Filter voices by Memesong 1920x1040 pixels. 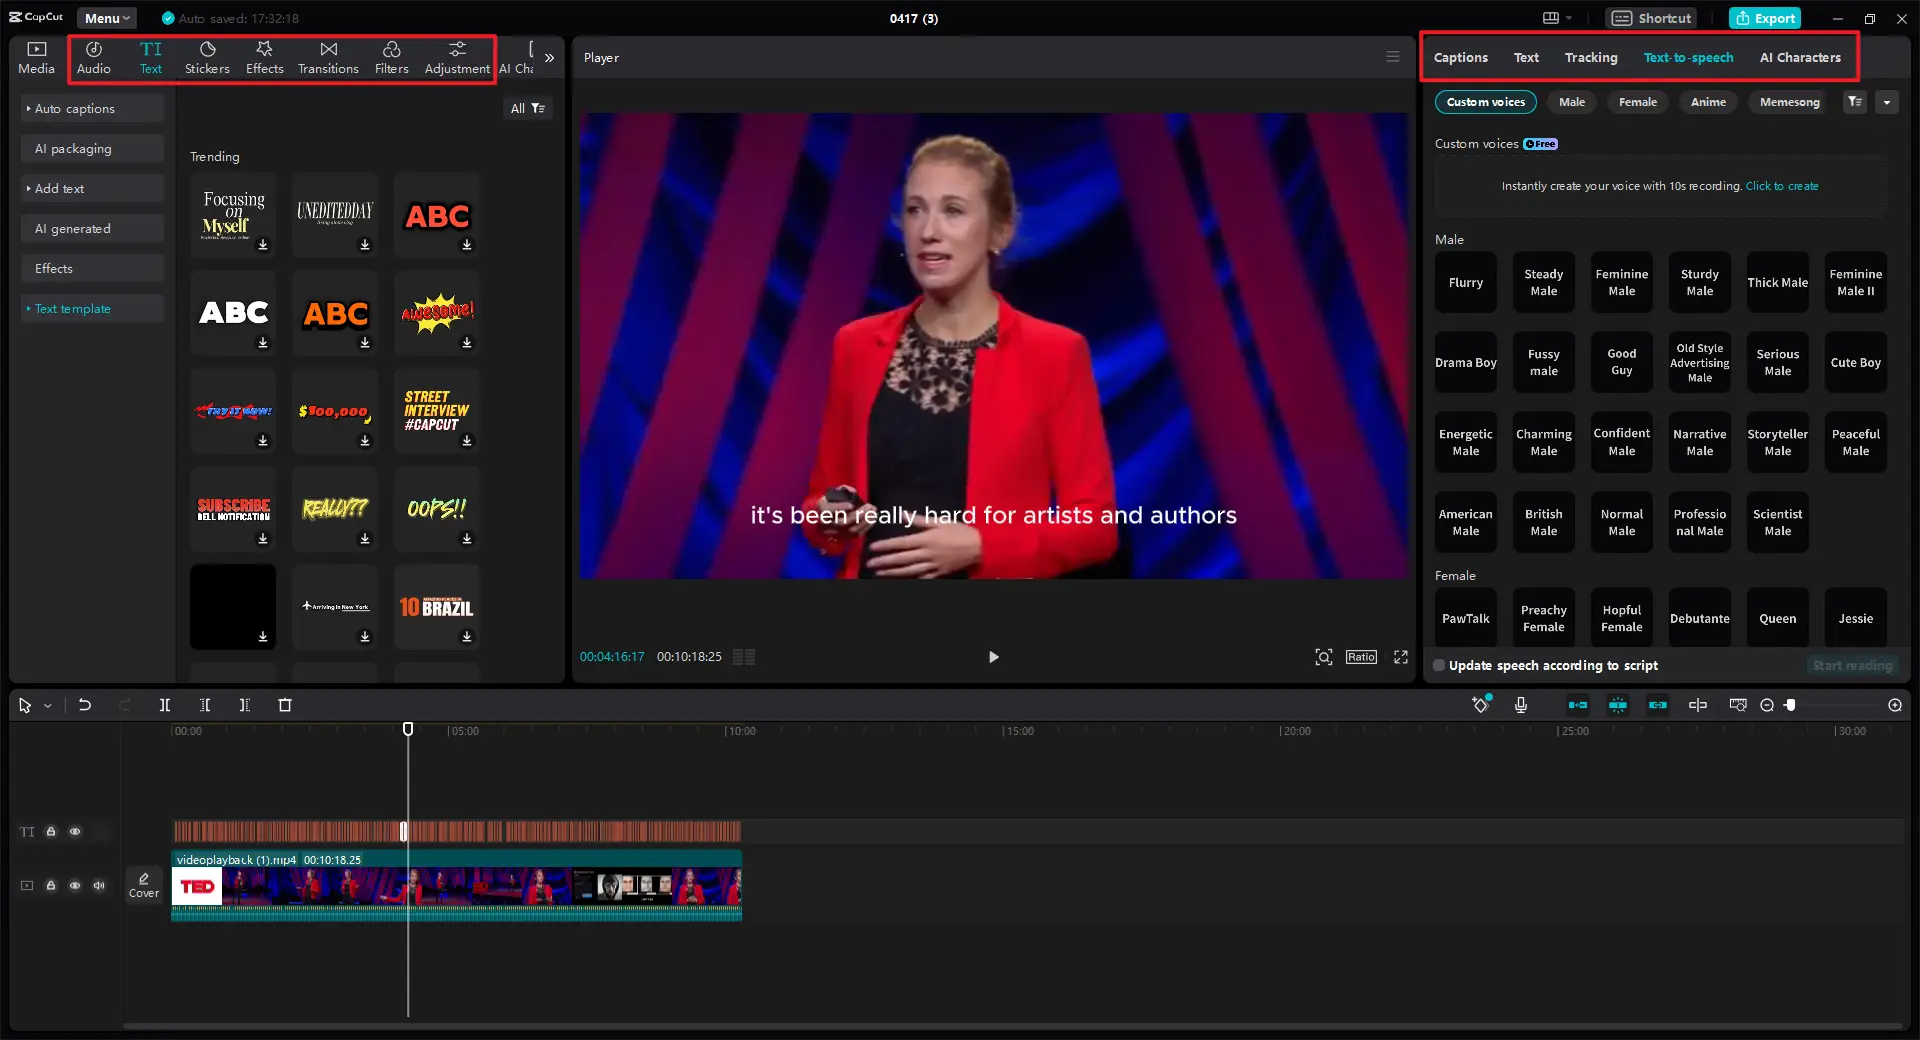(1789, 102)
